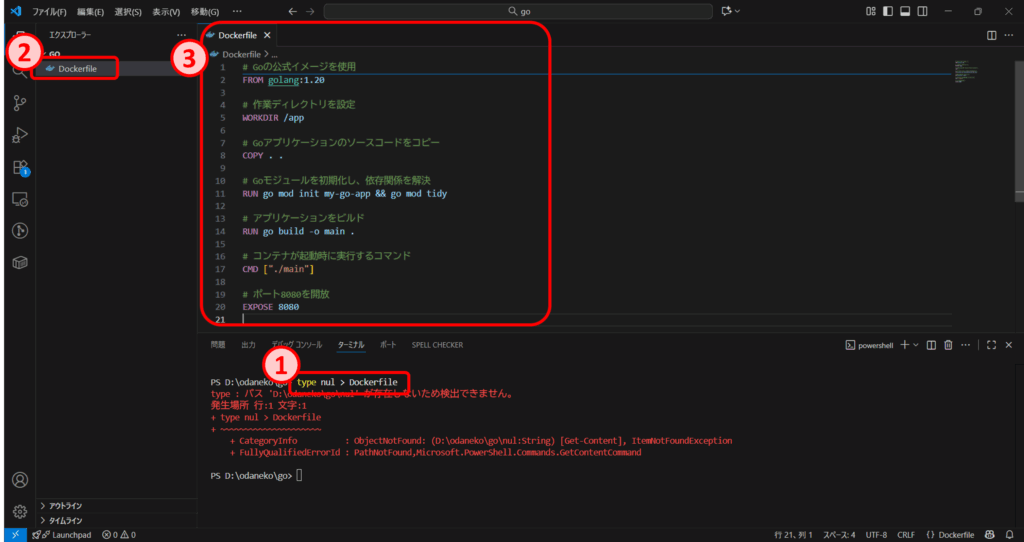Expand the アウトライン section

click(x=66, y=506)
